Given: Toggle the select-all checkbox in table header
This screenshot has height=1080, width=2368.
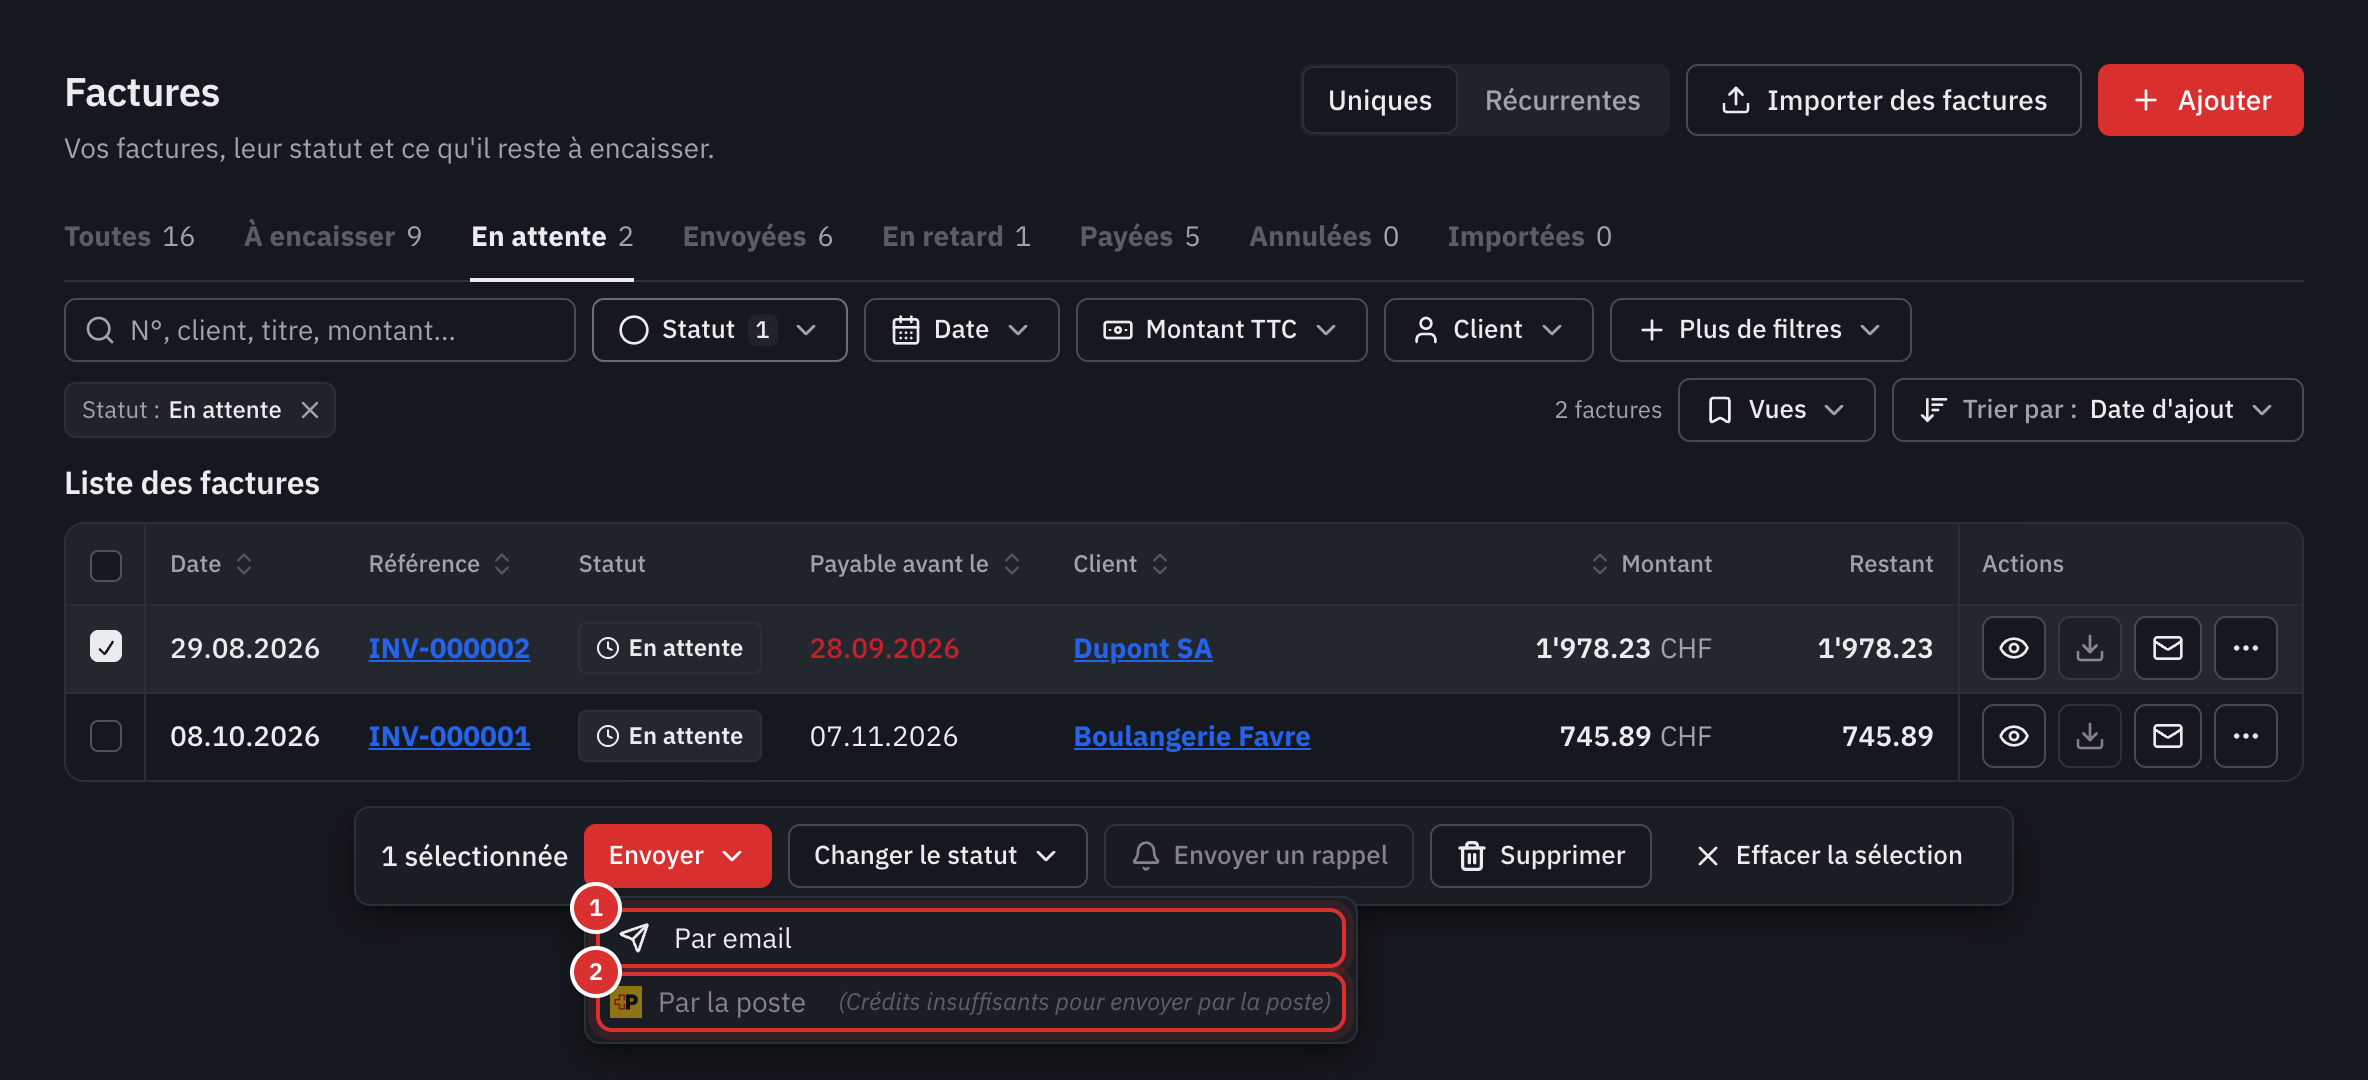Looking at the screenshot, I should point(106,565).
